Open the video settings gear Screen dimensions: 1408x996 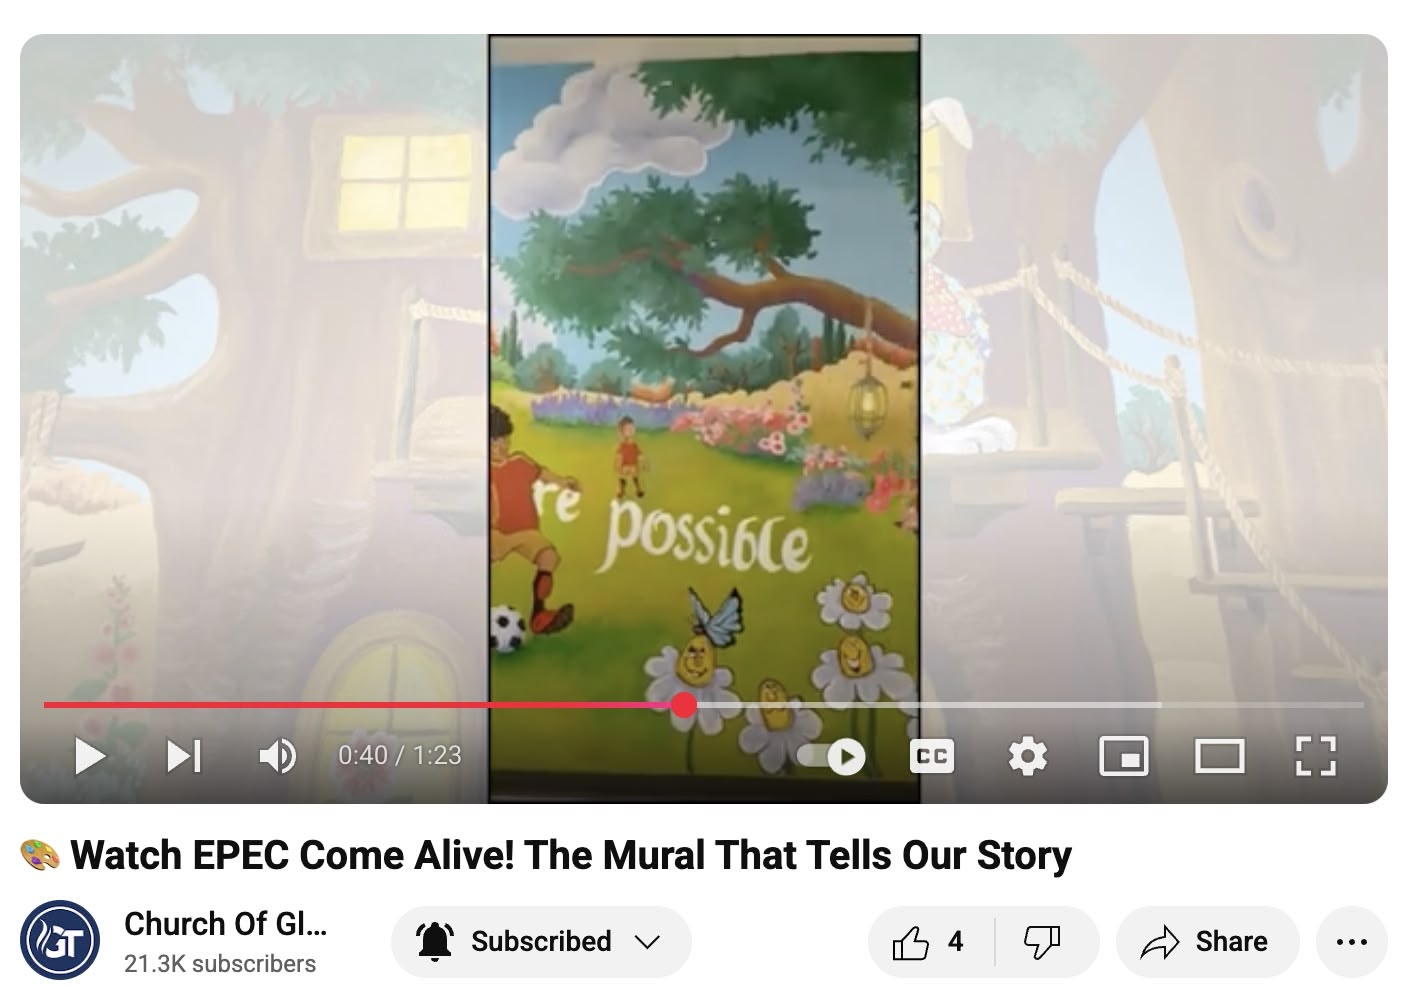(1028, 756)
